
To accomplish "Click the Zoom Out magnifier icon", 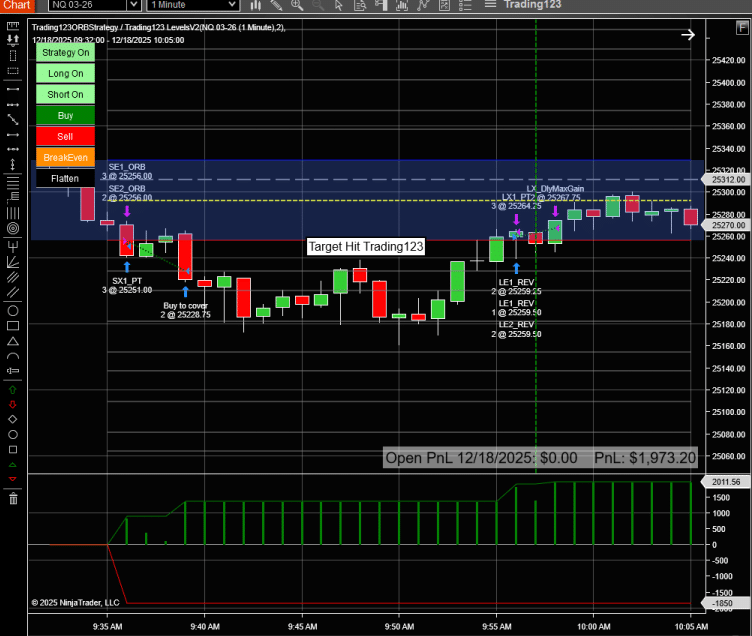I will [317, 5].
